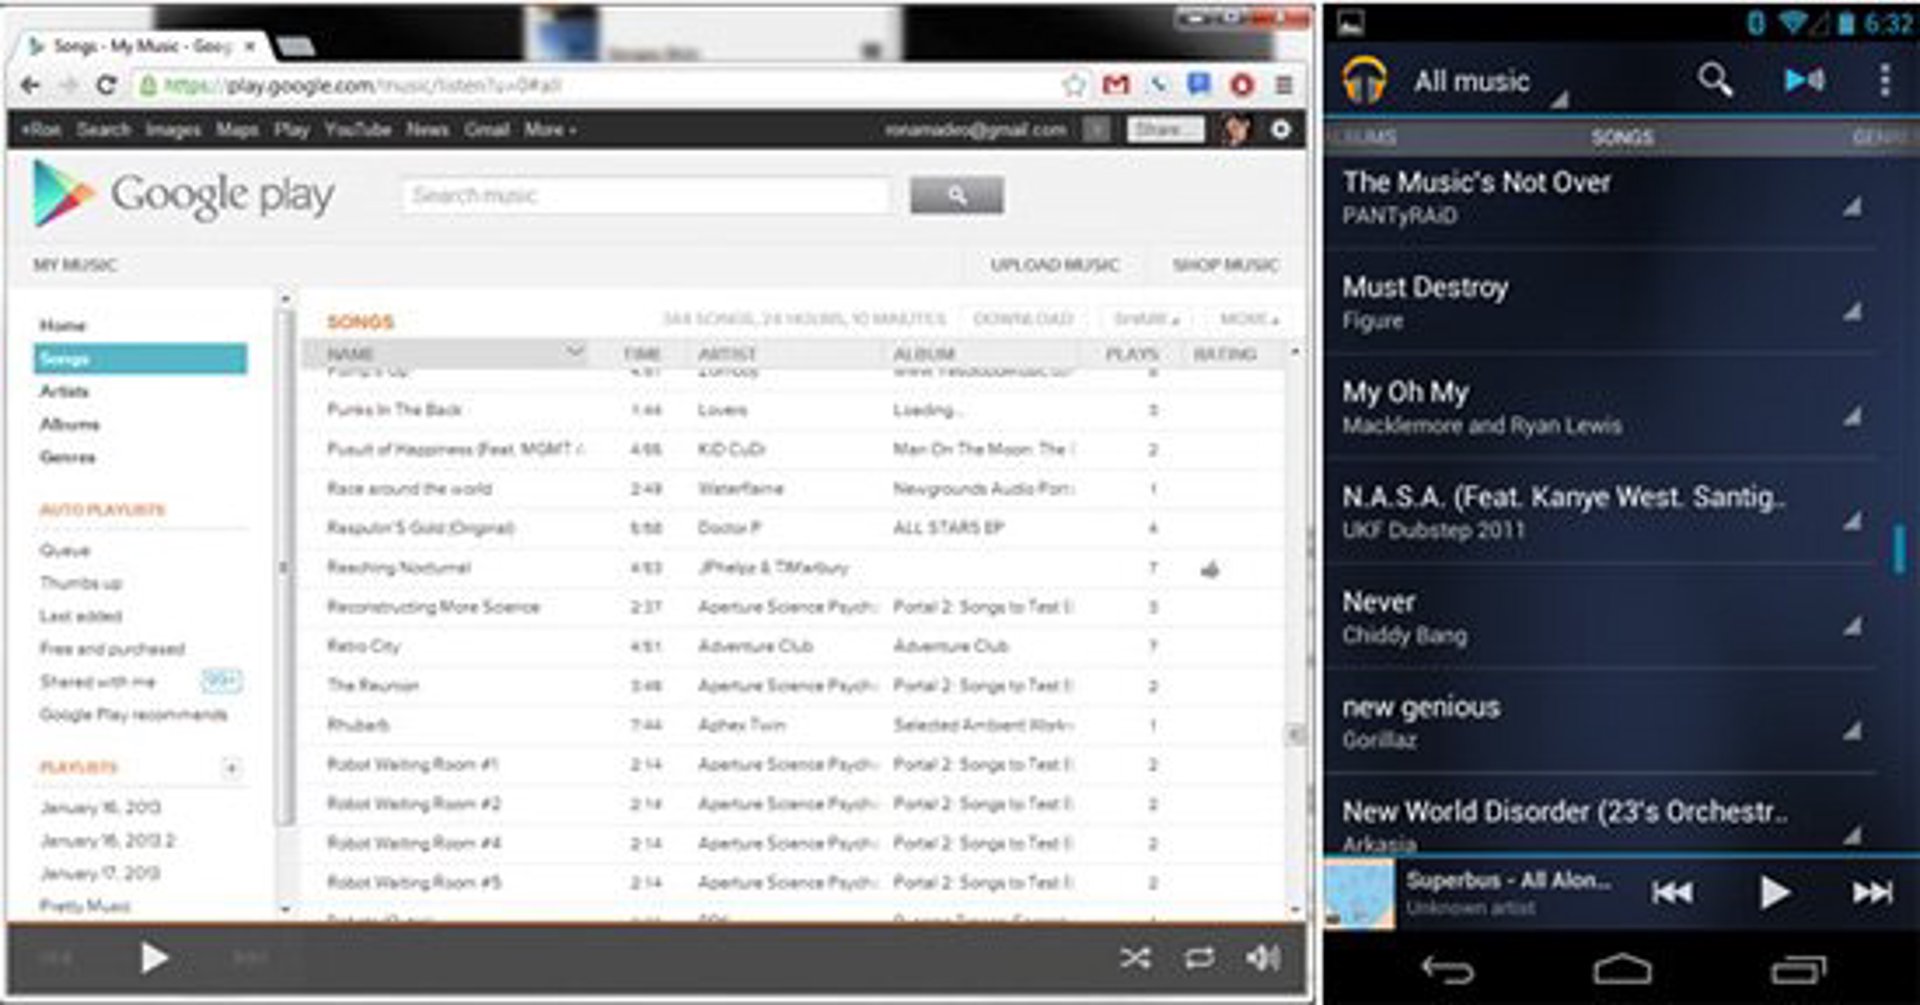Open the Gmail extension icon in Chrome toolbar
The height and width of the screenshot is (1005, 1920).
(x=1116, y=85)
